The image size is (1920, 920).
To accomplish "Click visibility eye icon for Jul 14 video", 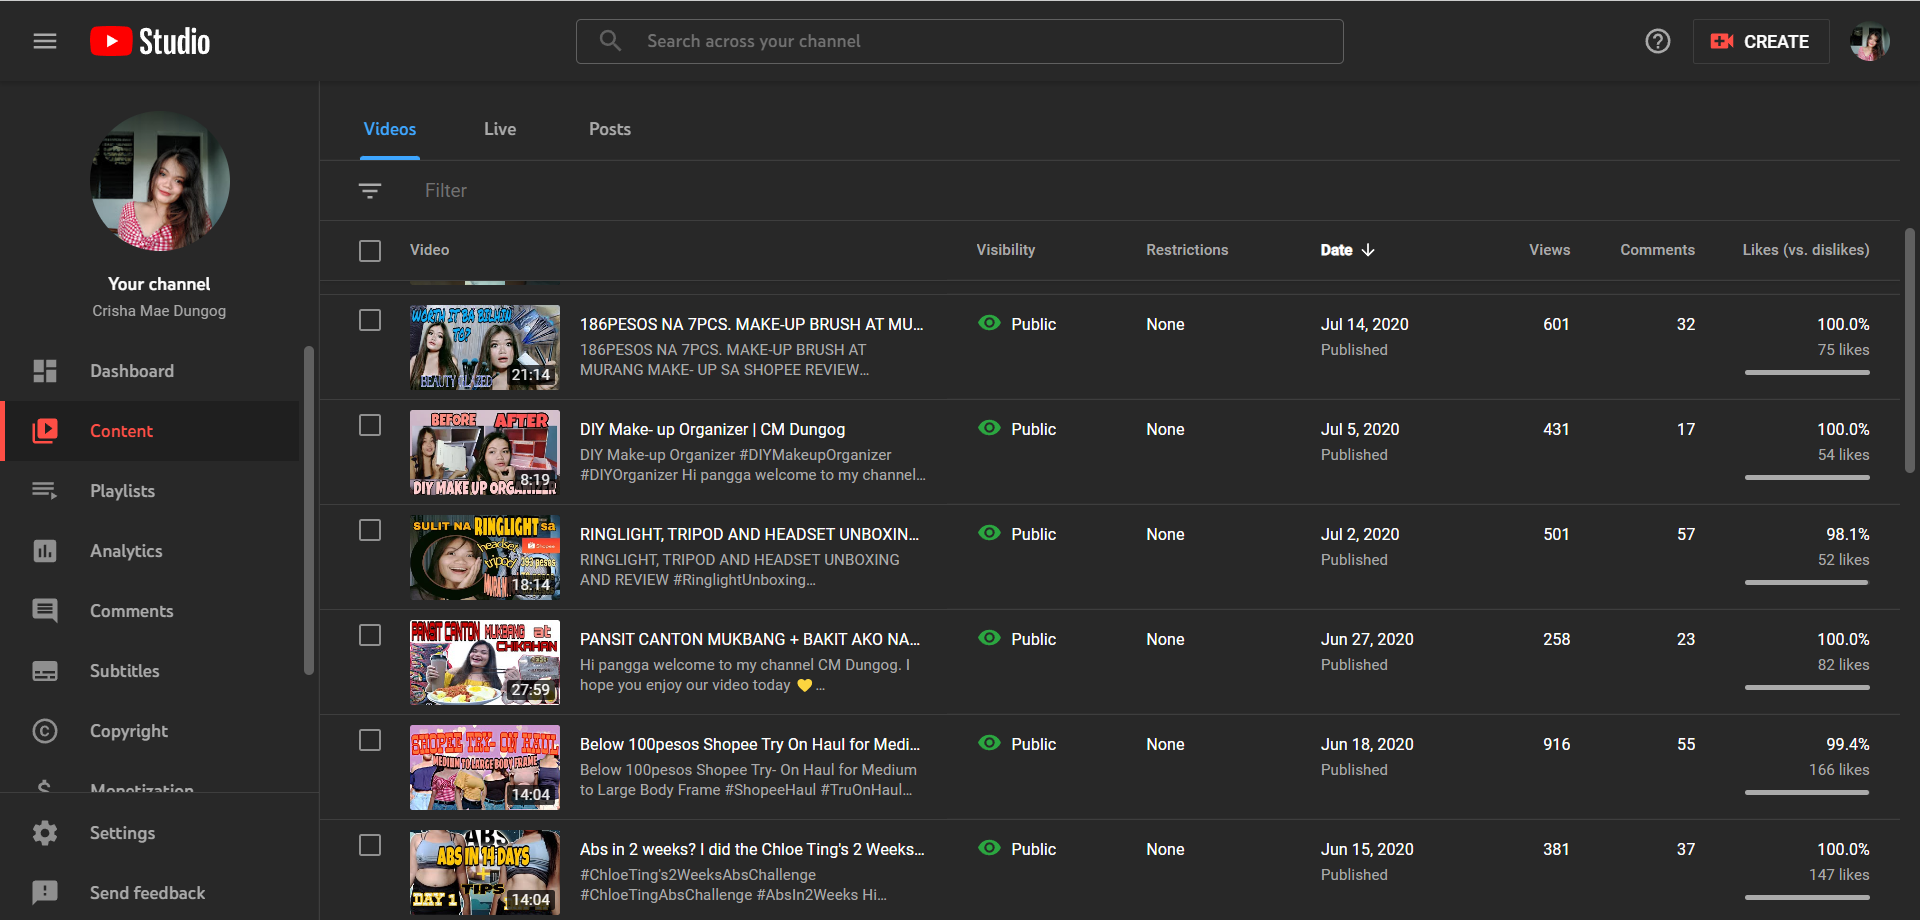I will click(989, 323).
